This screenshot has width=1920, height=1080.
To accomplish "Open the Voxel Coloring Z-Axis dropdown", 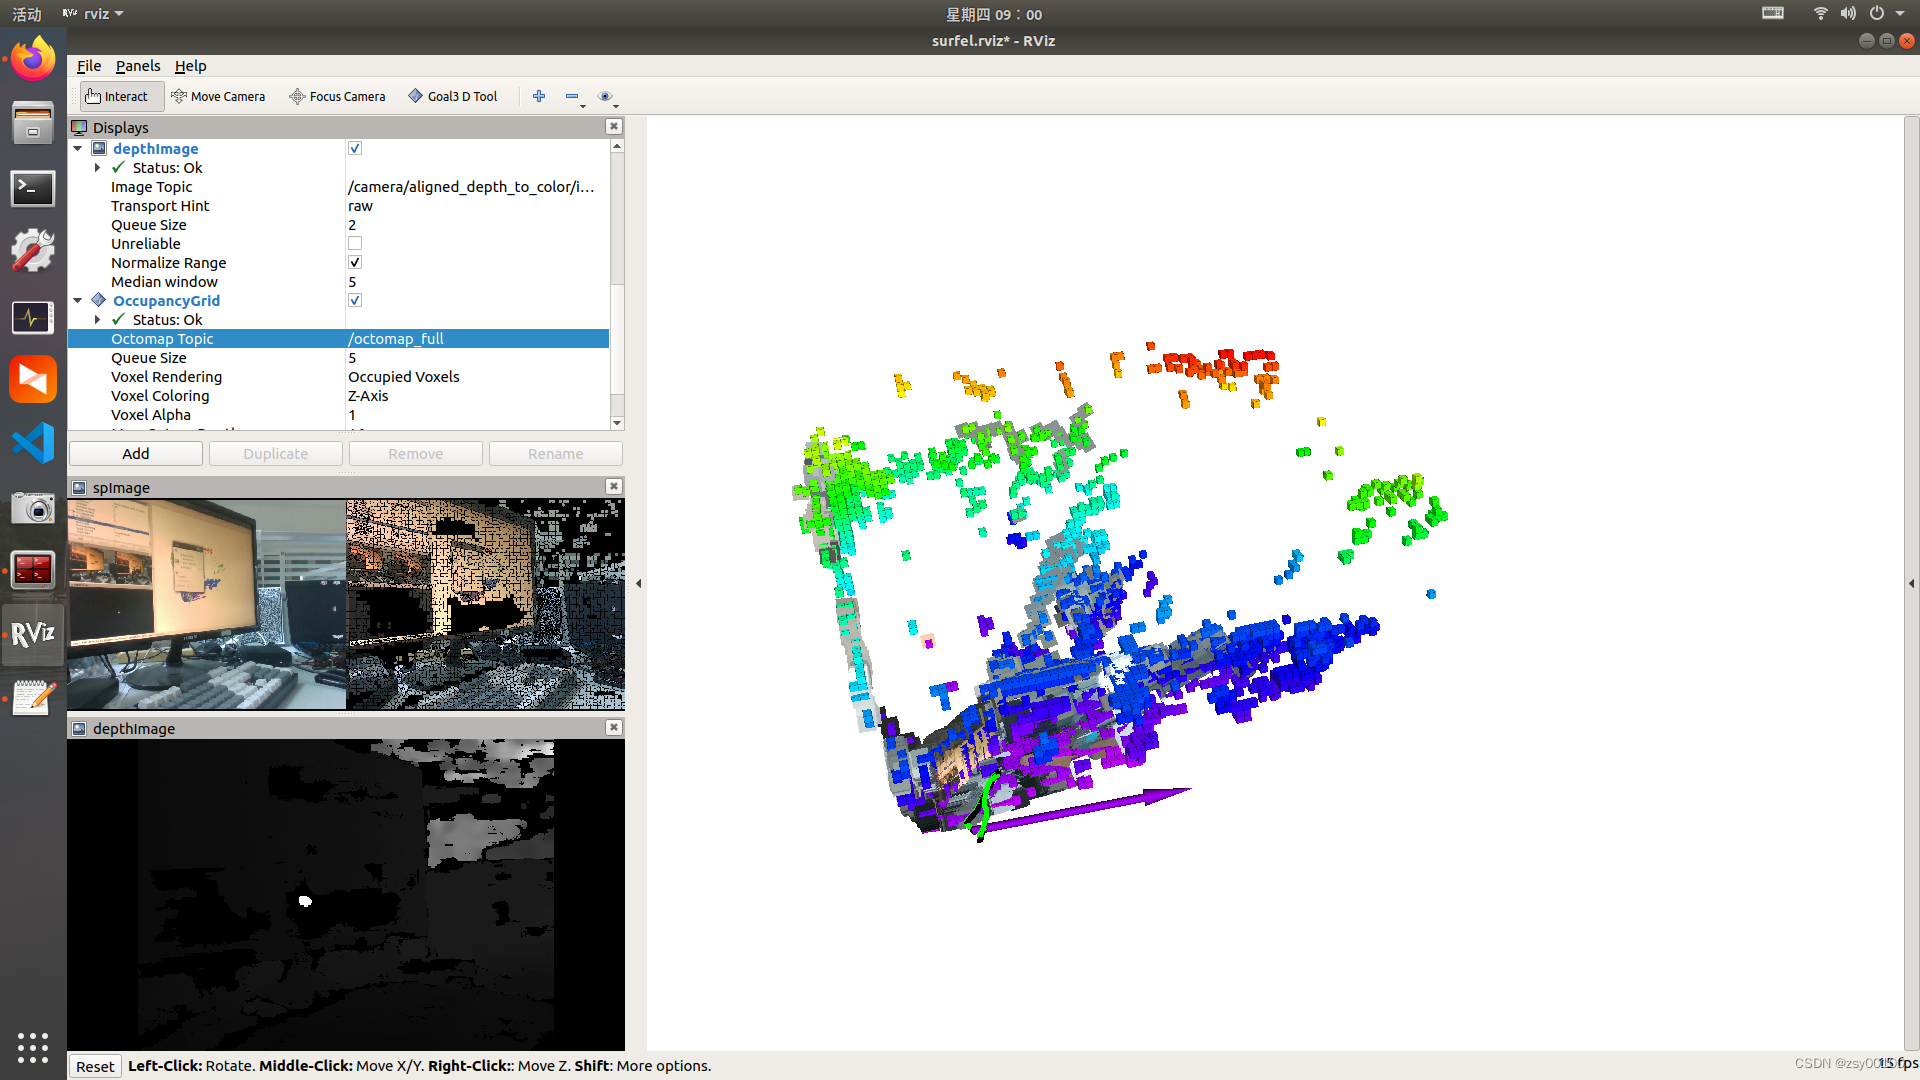I will tap(477, 396).
